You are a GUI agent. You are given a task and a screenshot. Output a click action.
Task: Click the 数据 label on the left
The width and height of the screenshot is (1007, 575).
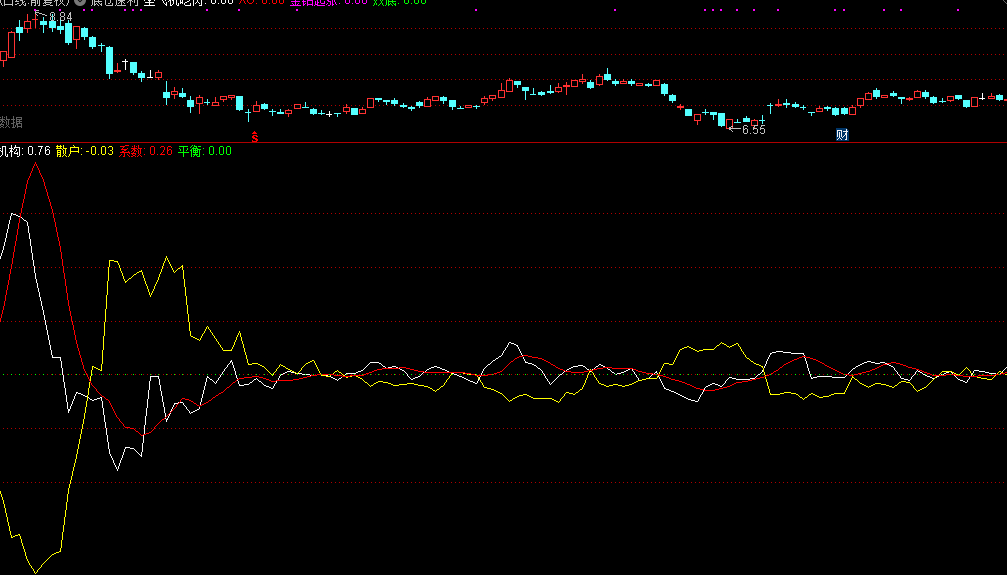(11, 122)
